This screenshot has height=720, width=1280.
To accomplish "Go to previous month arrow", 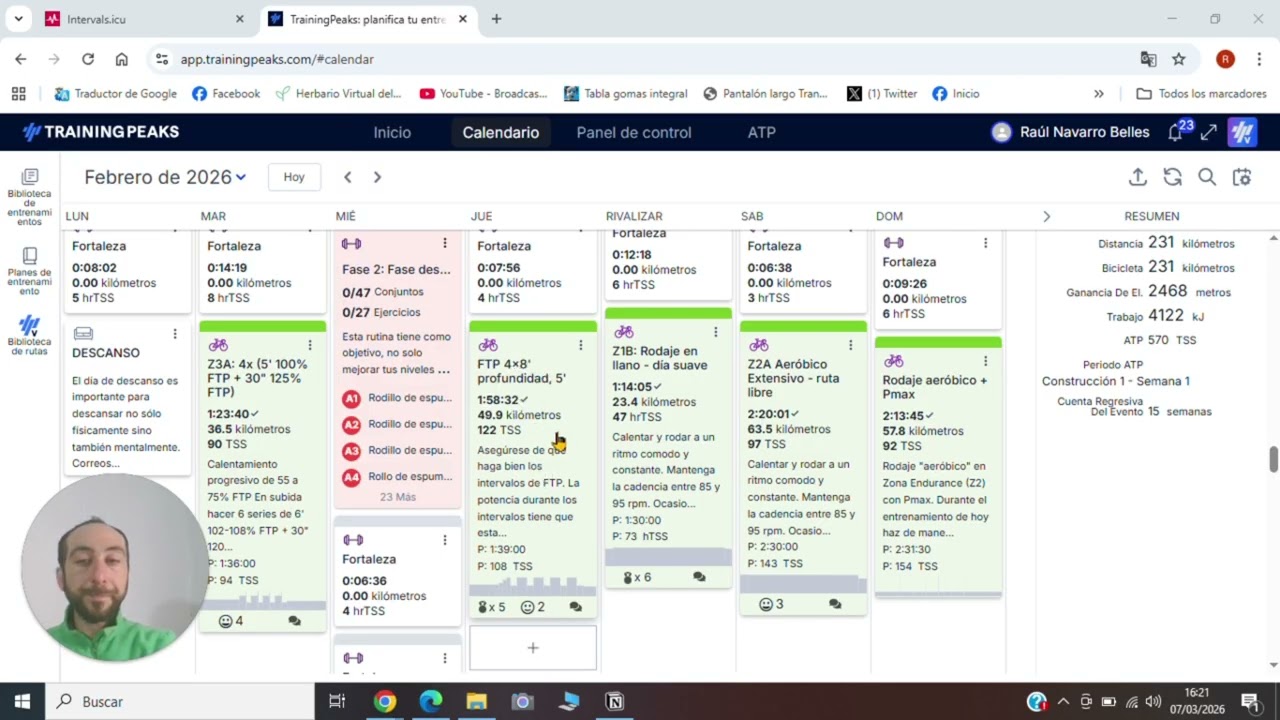I will tap(347, 177).
